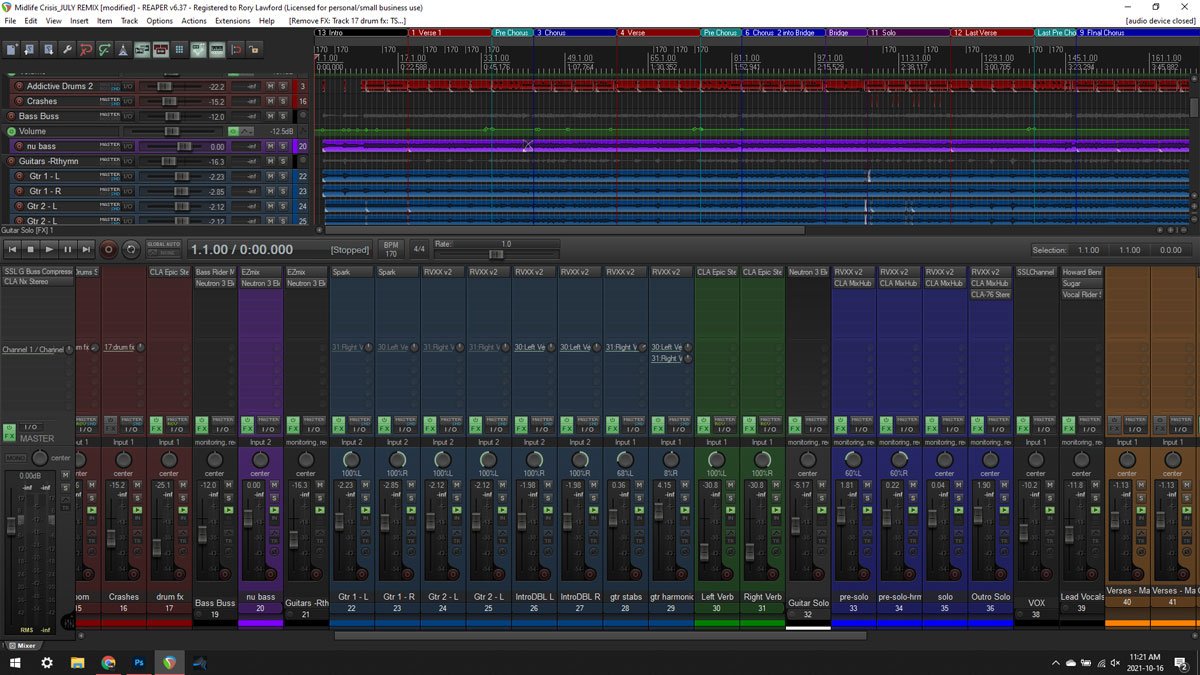Image resolution: width=1200 pixels, height=675 pixels.
Task: Open the 4/4 time signature selector
Action: pyautogui.click(x=419, y=249)
